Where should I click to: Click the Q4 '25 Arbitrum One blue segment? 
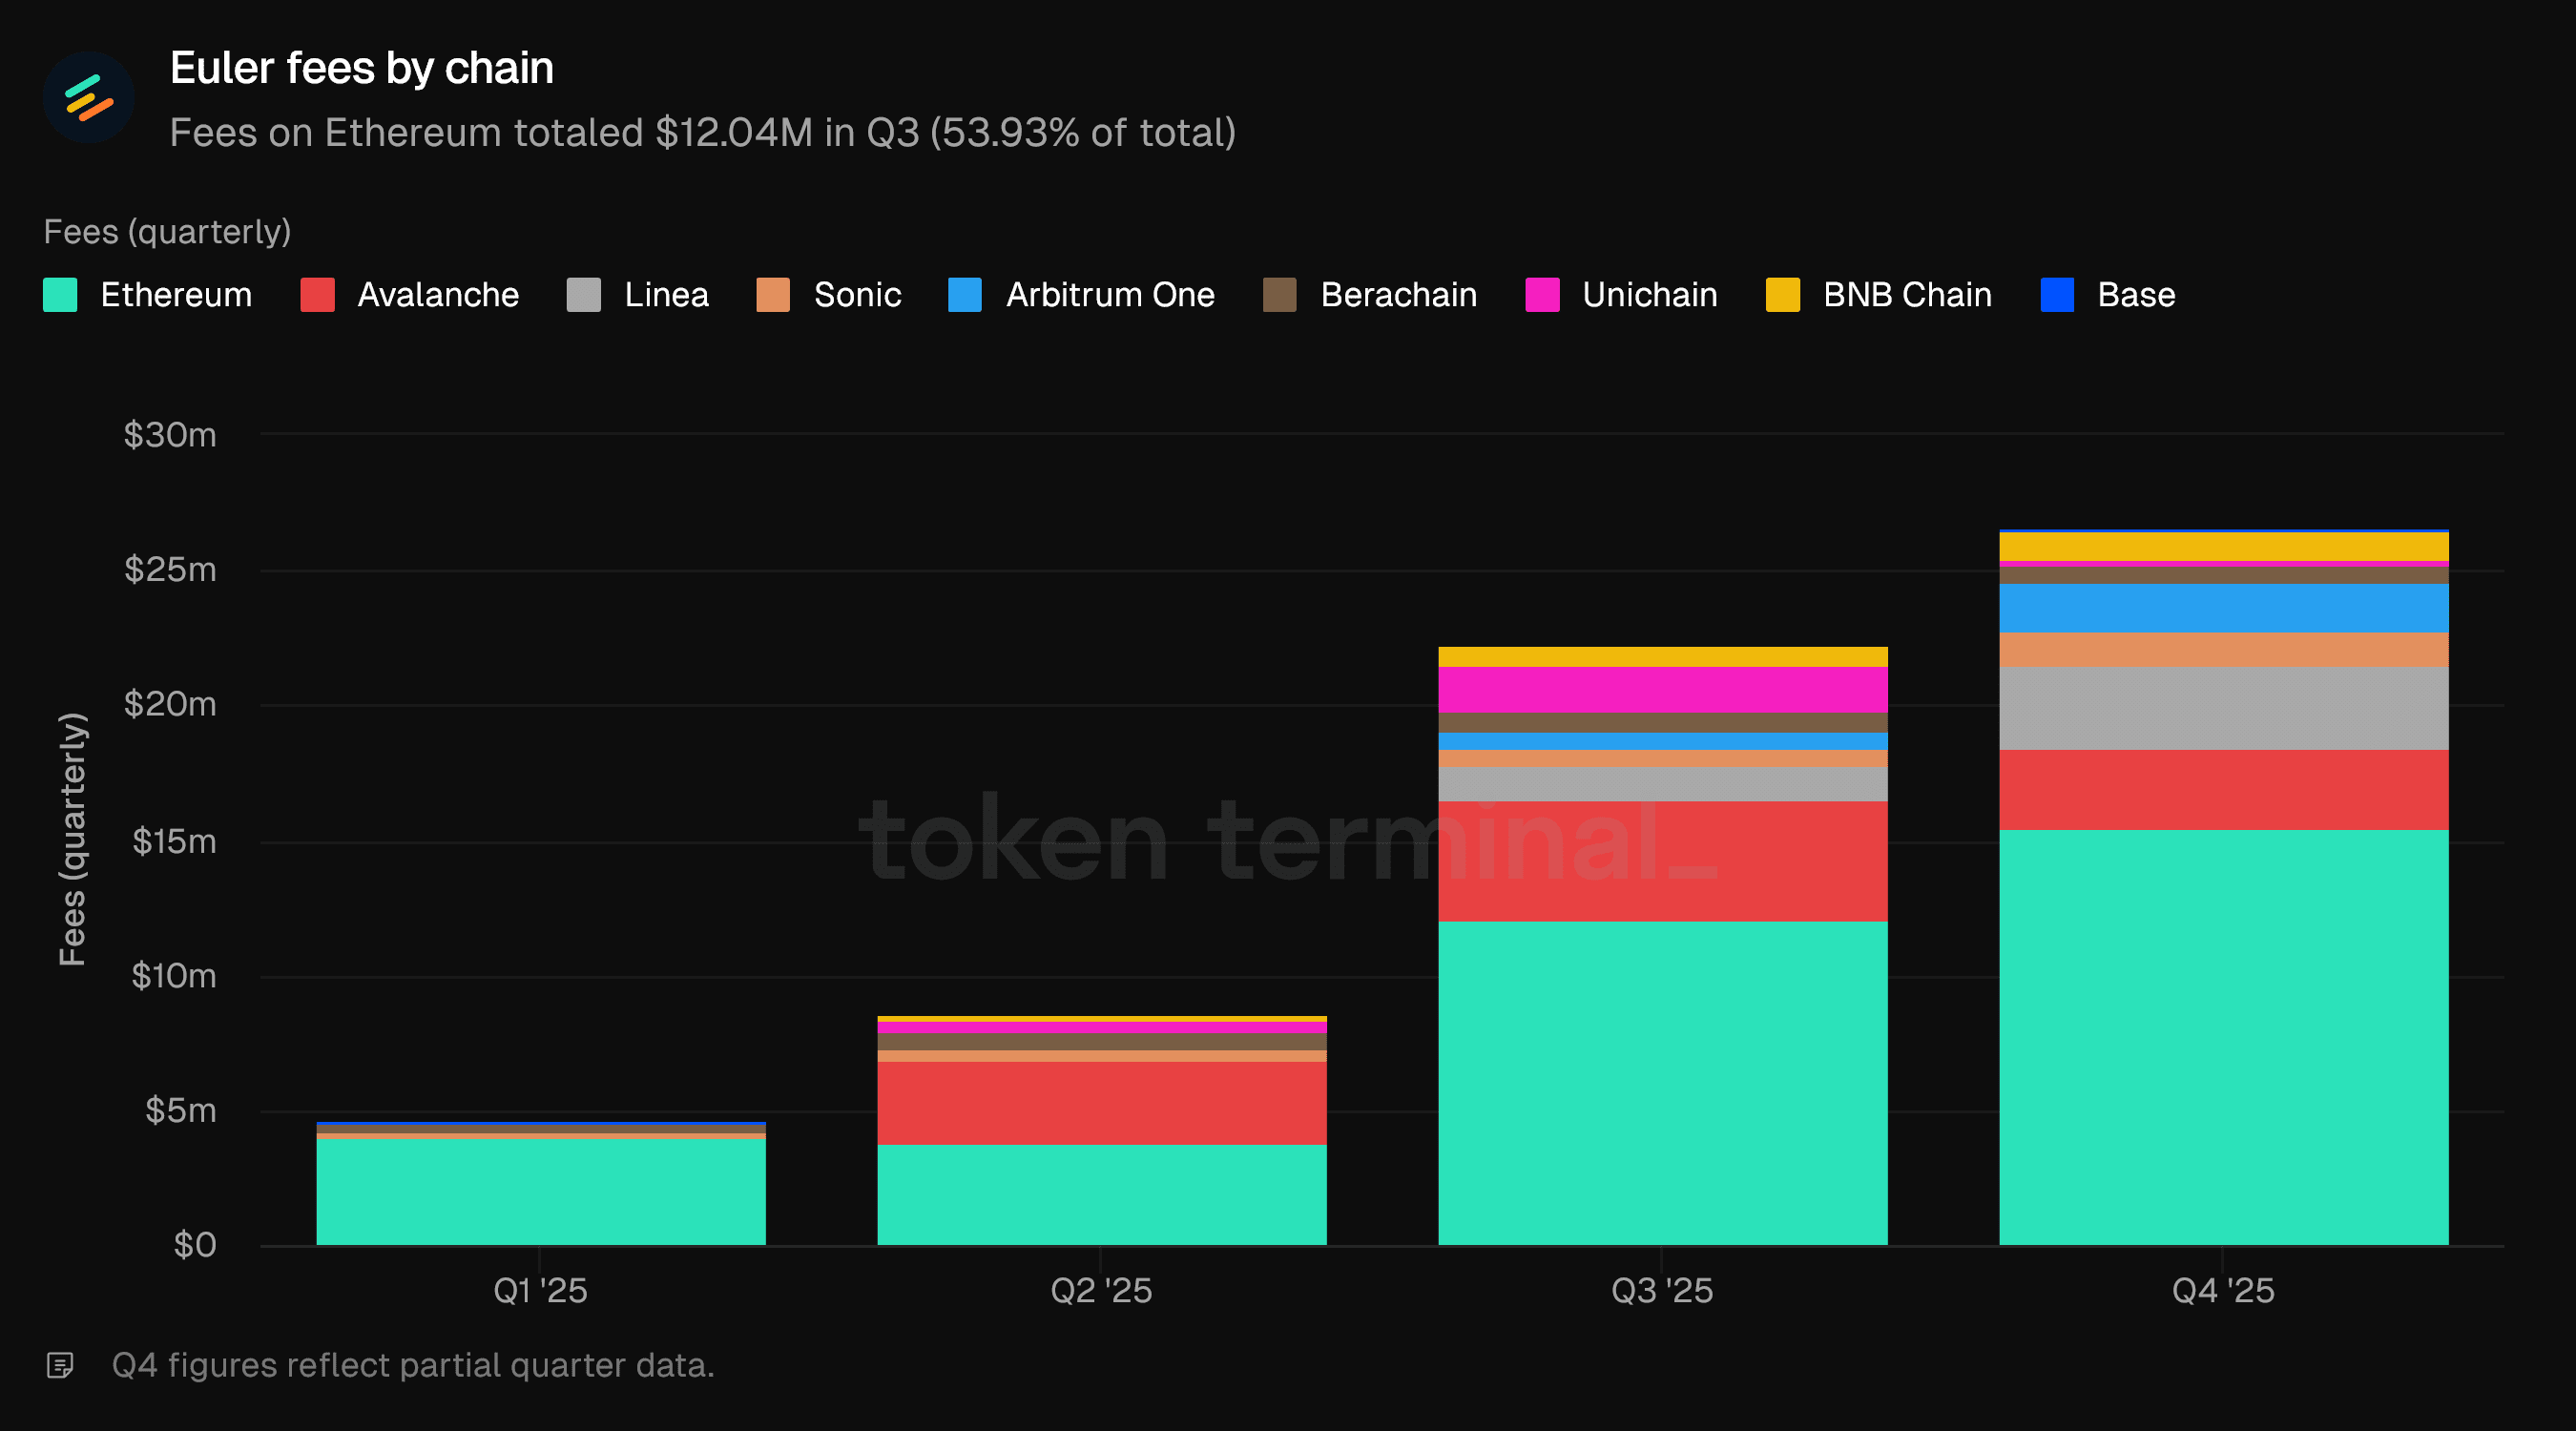pyautogui.click(x=2223, y=607)
